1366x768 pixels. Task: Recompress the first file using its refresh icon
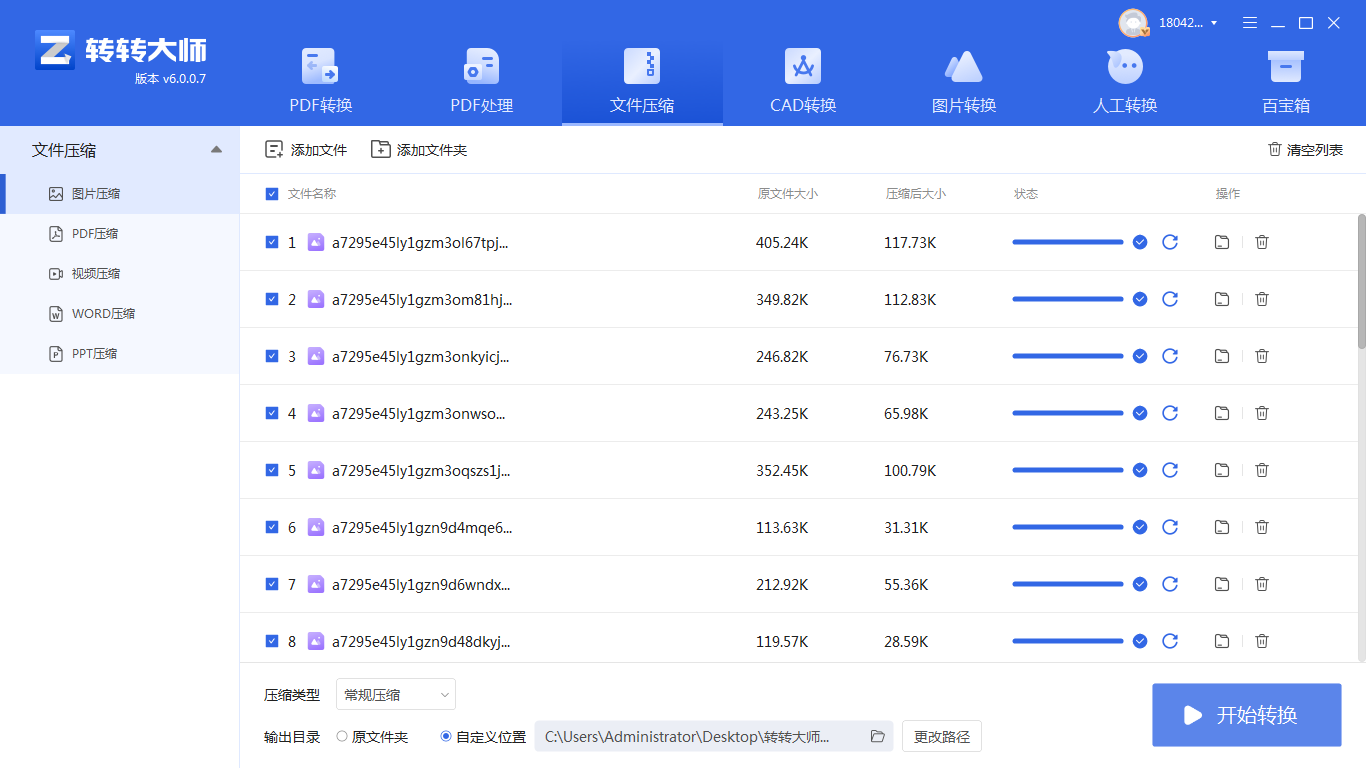(1170, 242)
